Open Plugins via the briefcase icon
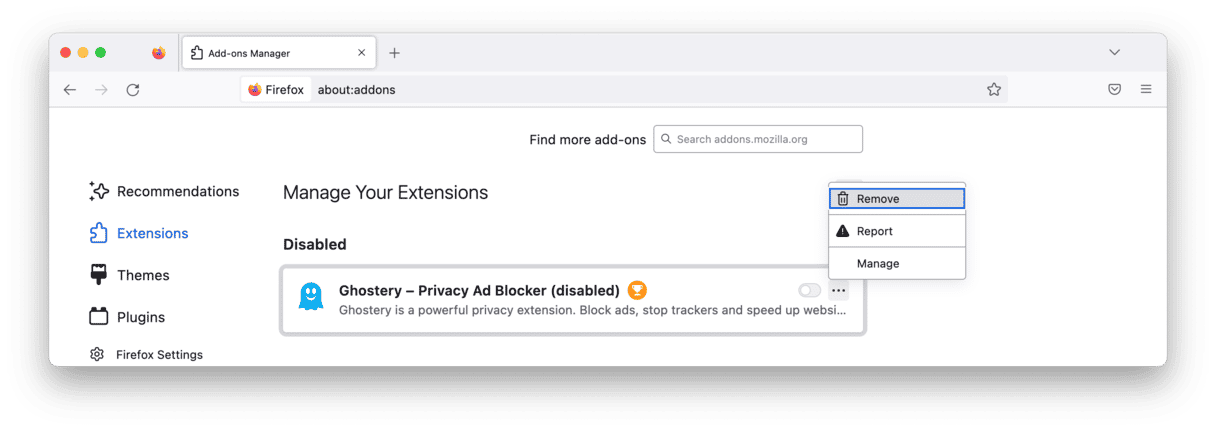Screen dimensions: 1216x431 pyautogui.click(x=98, y=317)
